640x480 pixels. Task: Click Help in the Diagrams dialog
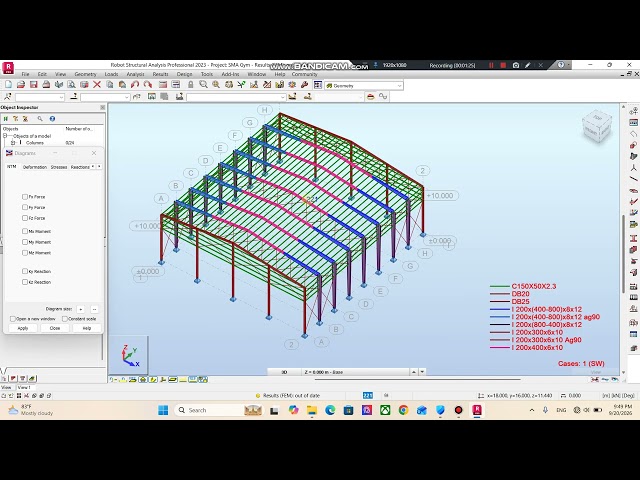click(87, 328)
